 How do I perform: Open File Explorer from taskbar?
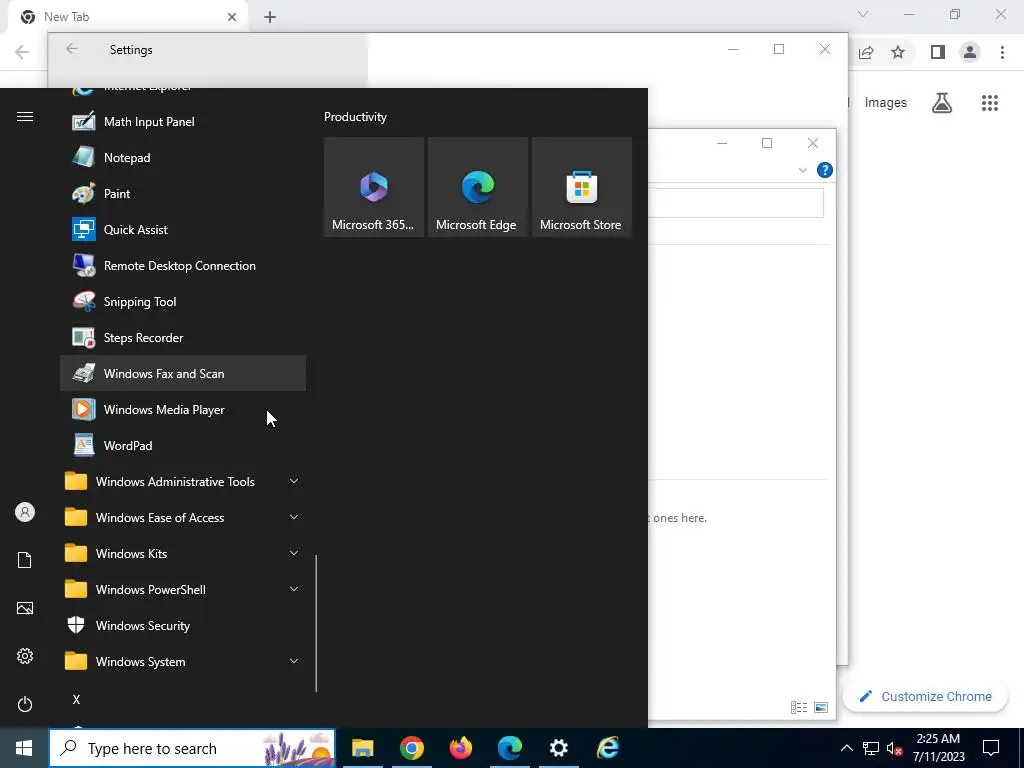point(362,748)
